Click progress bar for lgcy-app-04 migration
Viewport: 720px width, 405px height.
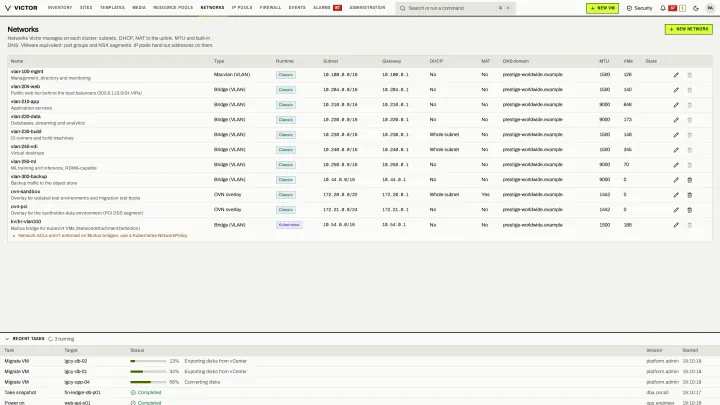tap(148, 382)
